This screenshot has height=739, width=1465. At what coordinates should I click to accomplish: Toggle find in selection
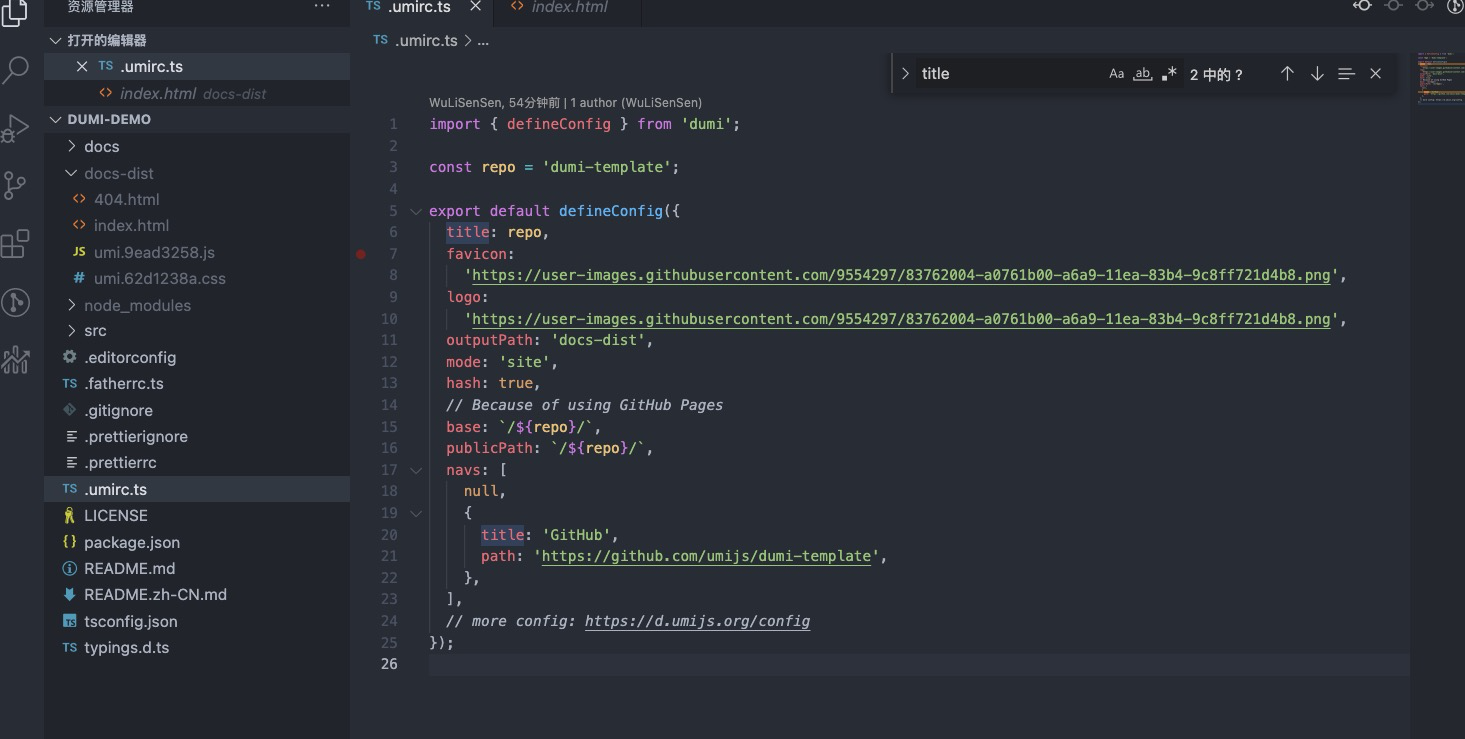point(1346,74)
